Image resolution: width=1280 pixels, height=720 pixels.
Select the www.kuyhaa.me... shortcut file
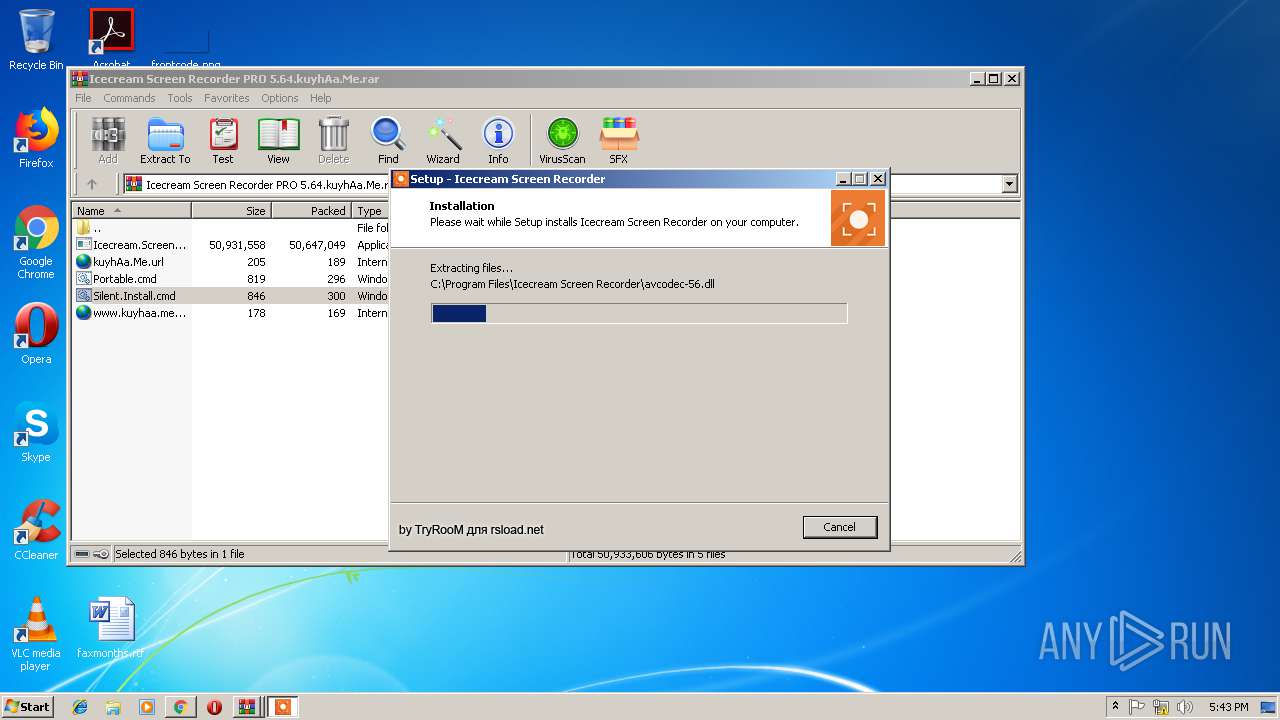click(x=230, y=313)
